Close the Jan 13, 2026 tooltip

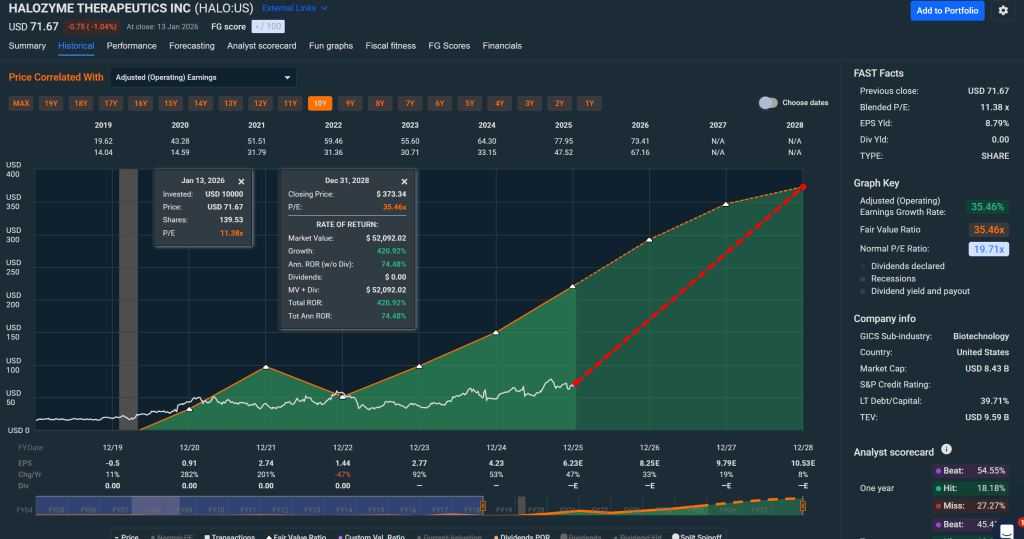point(241,182)
